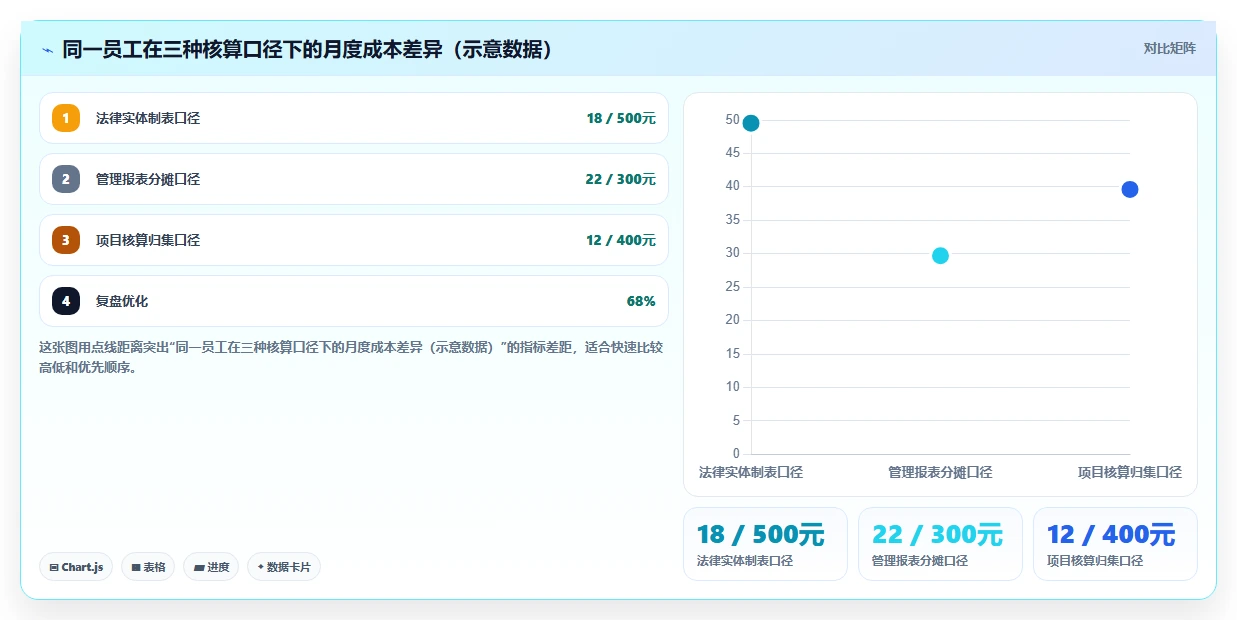The image size is (1237, 620).
Task: Click the 法律实体制表口径 x-axis label
Action: pyautogui.click(x=751, y=472)
